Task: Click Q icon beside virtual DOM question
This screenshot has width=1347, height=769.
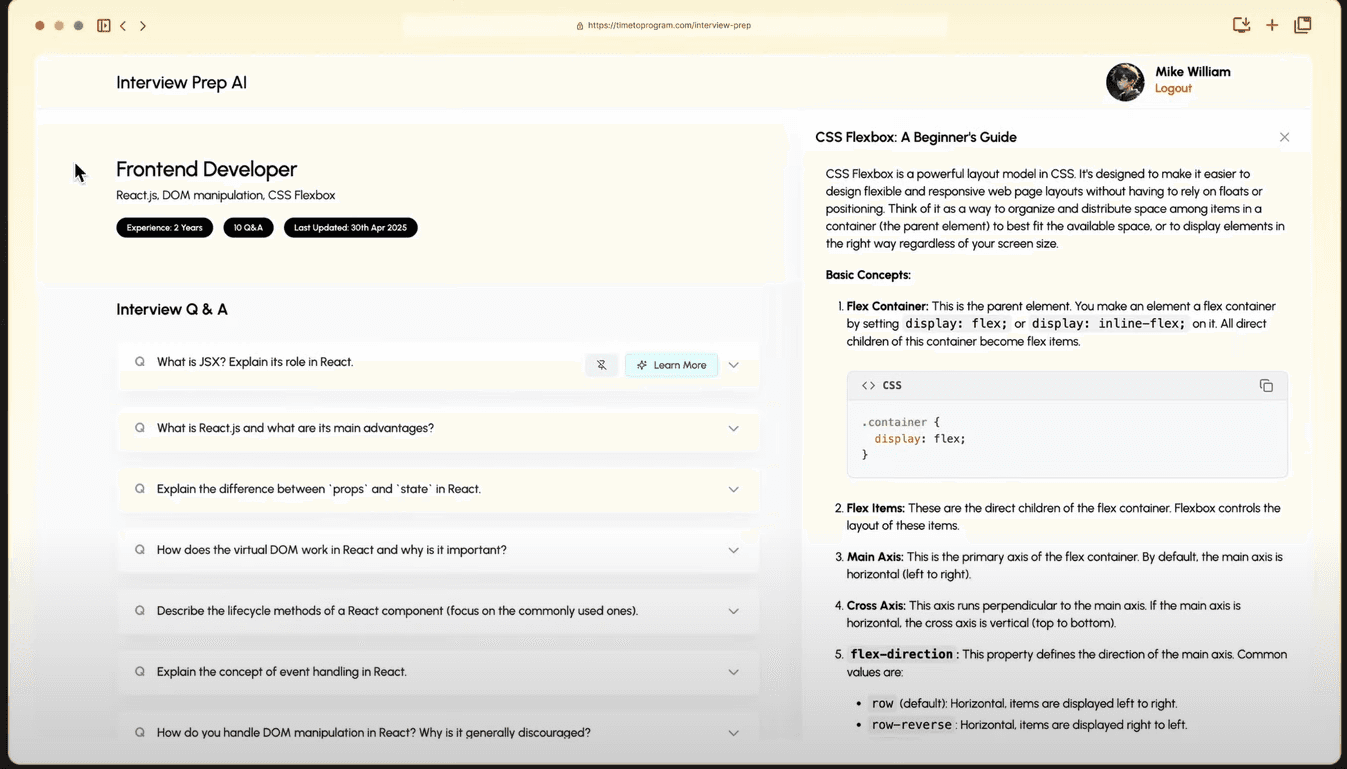Action: (x=140, y=550)
